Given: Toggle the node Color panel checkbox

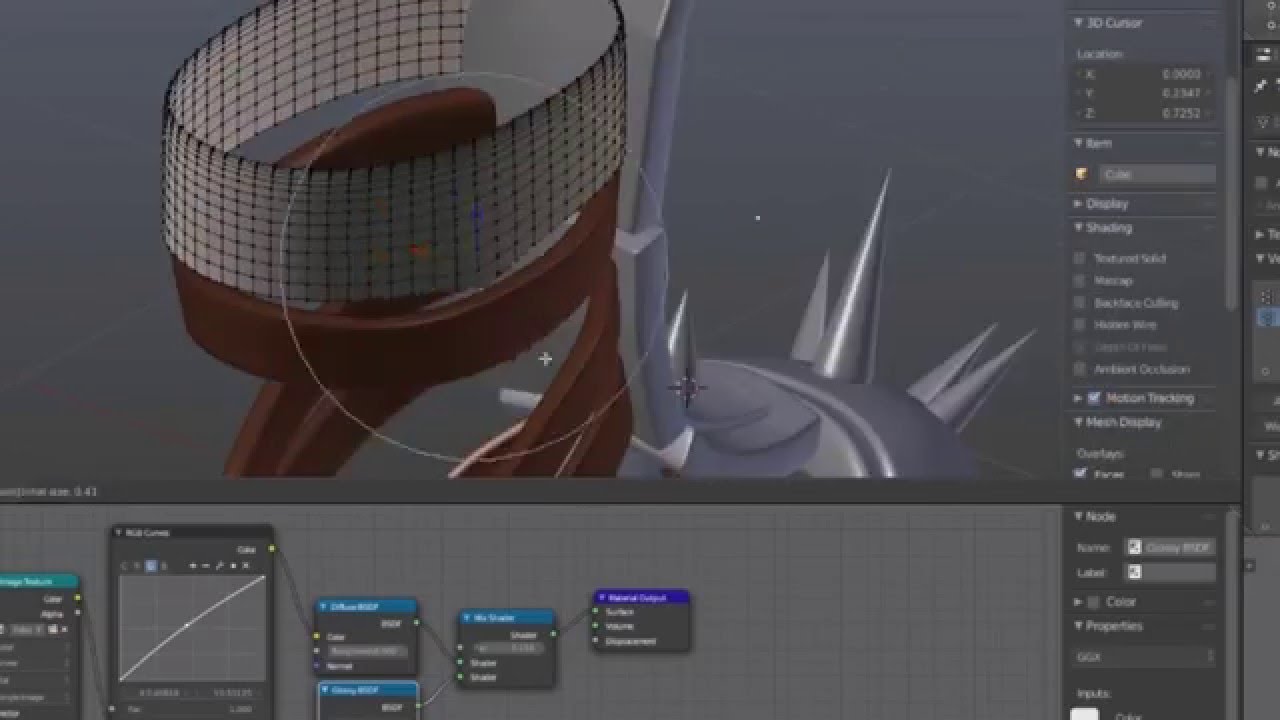Looking at the screenshot, I should coord(1094,602).
